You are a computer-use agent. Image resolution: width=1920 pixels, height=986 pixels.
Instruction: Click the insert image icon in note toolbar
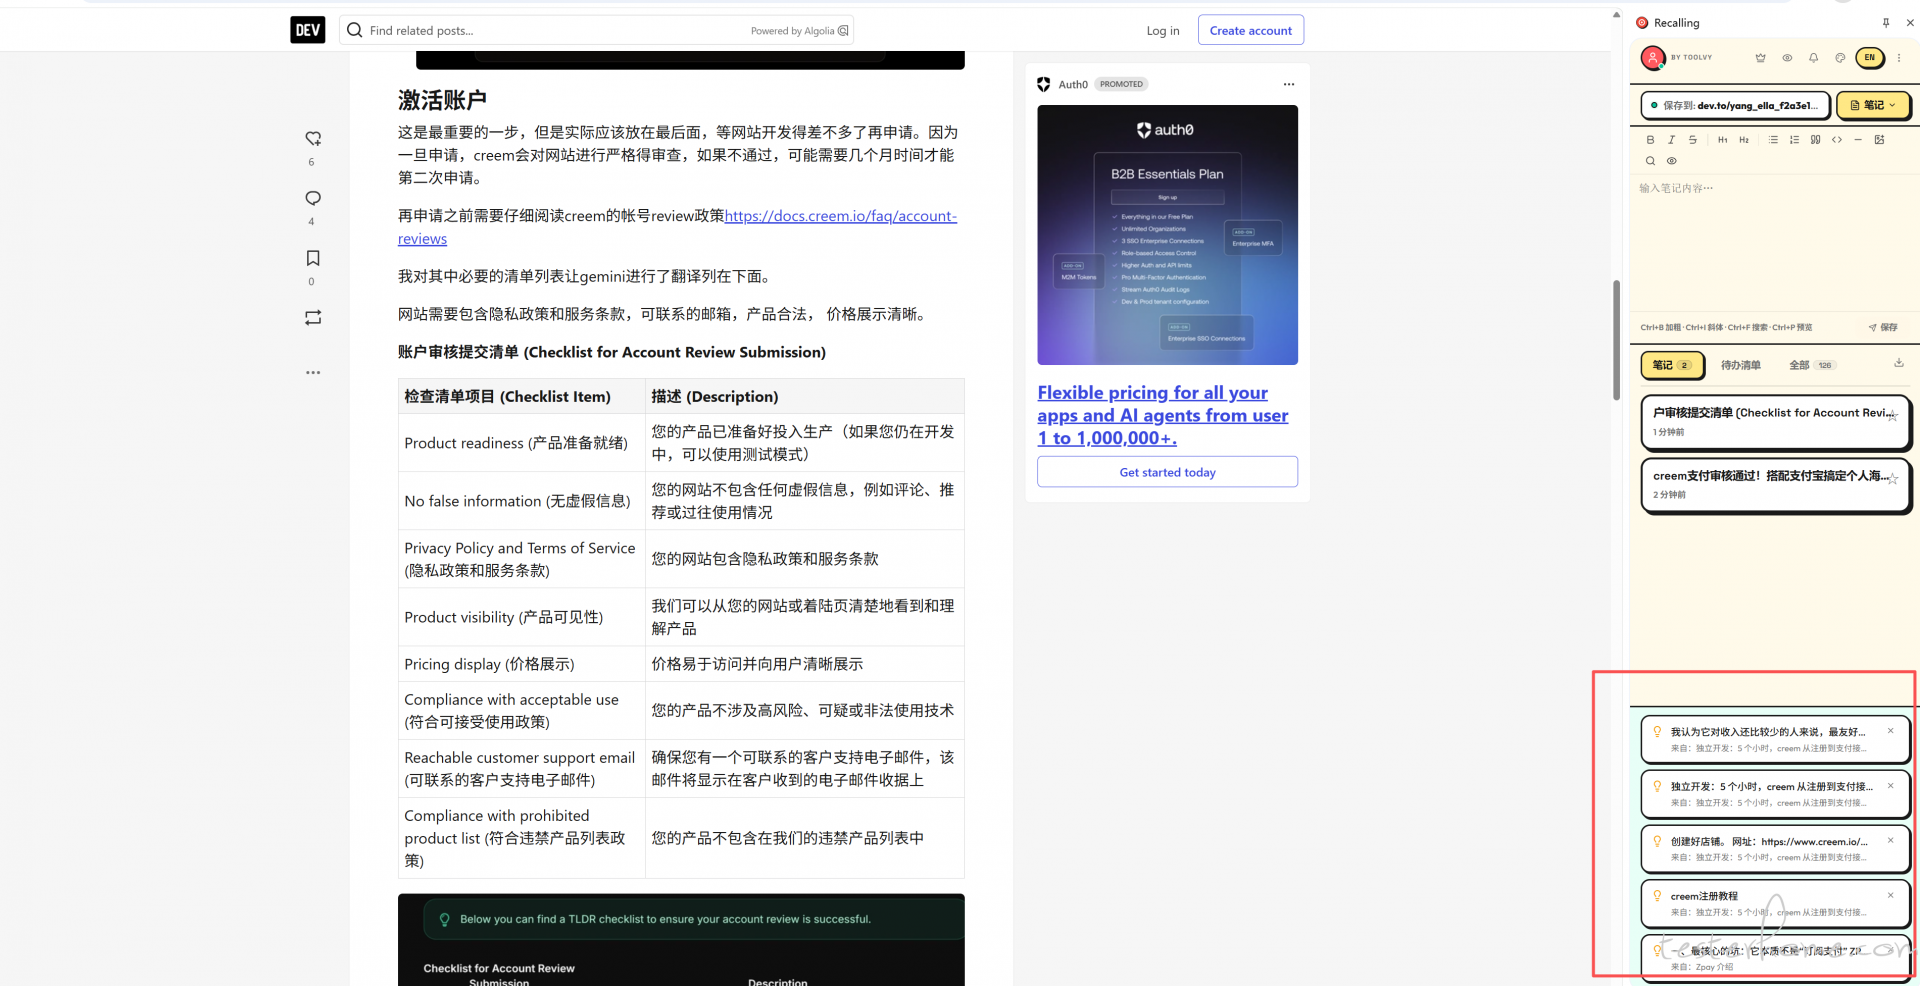click(1879, 140)
